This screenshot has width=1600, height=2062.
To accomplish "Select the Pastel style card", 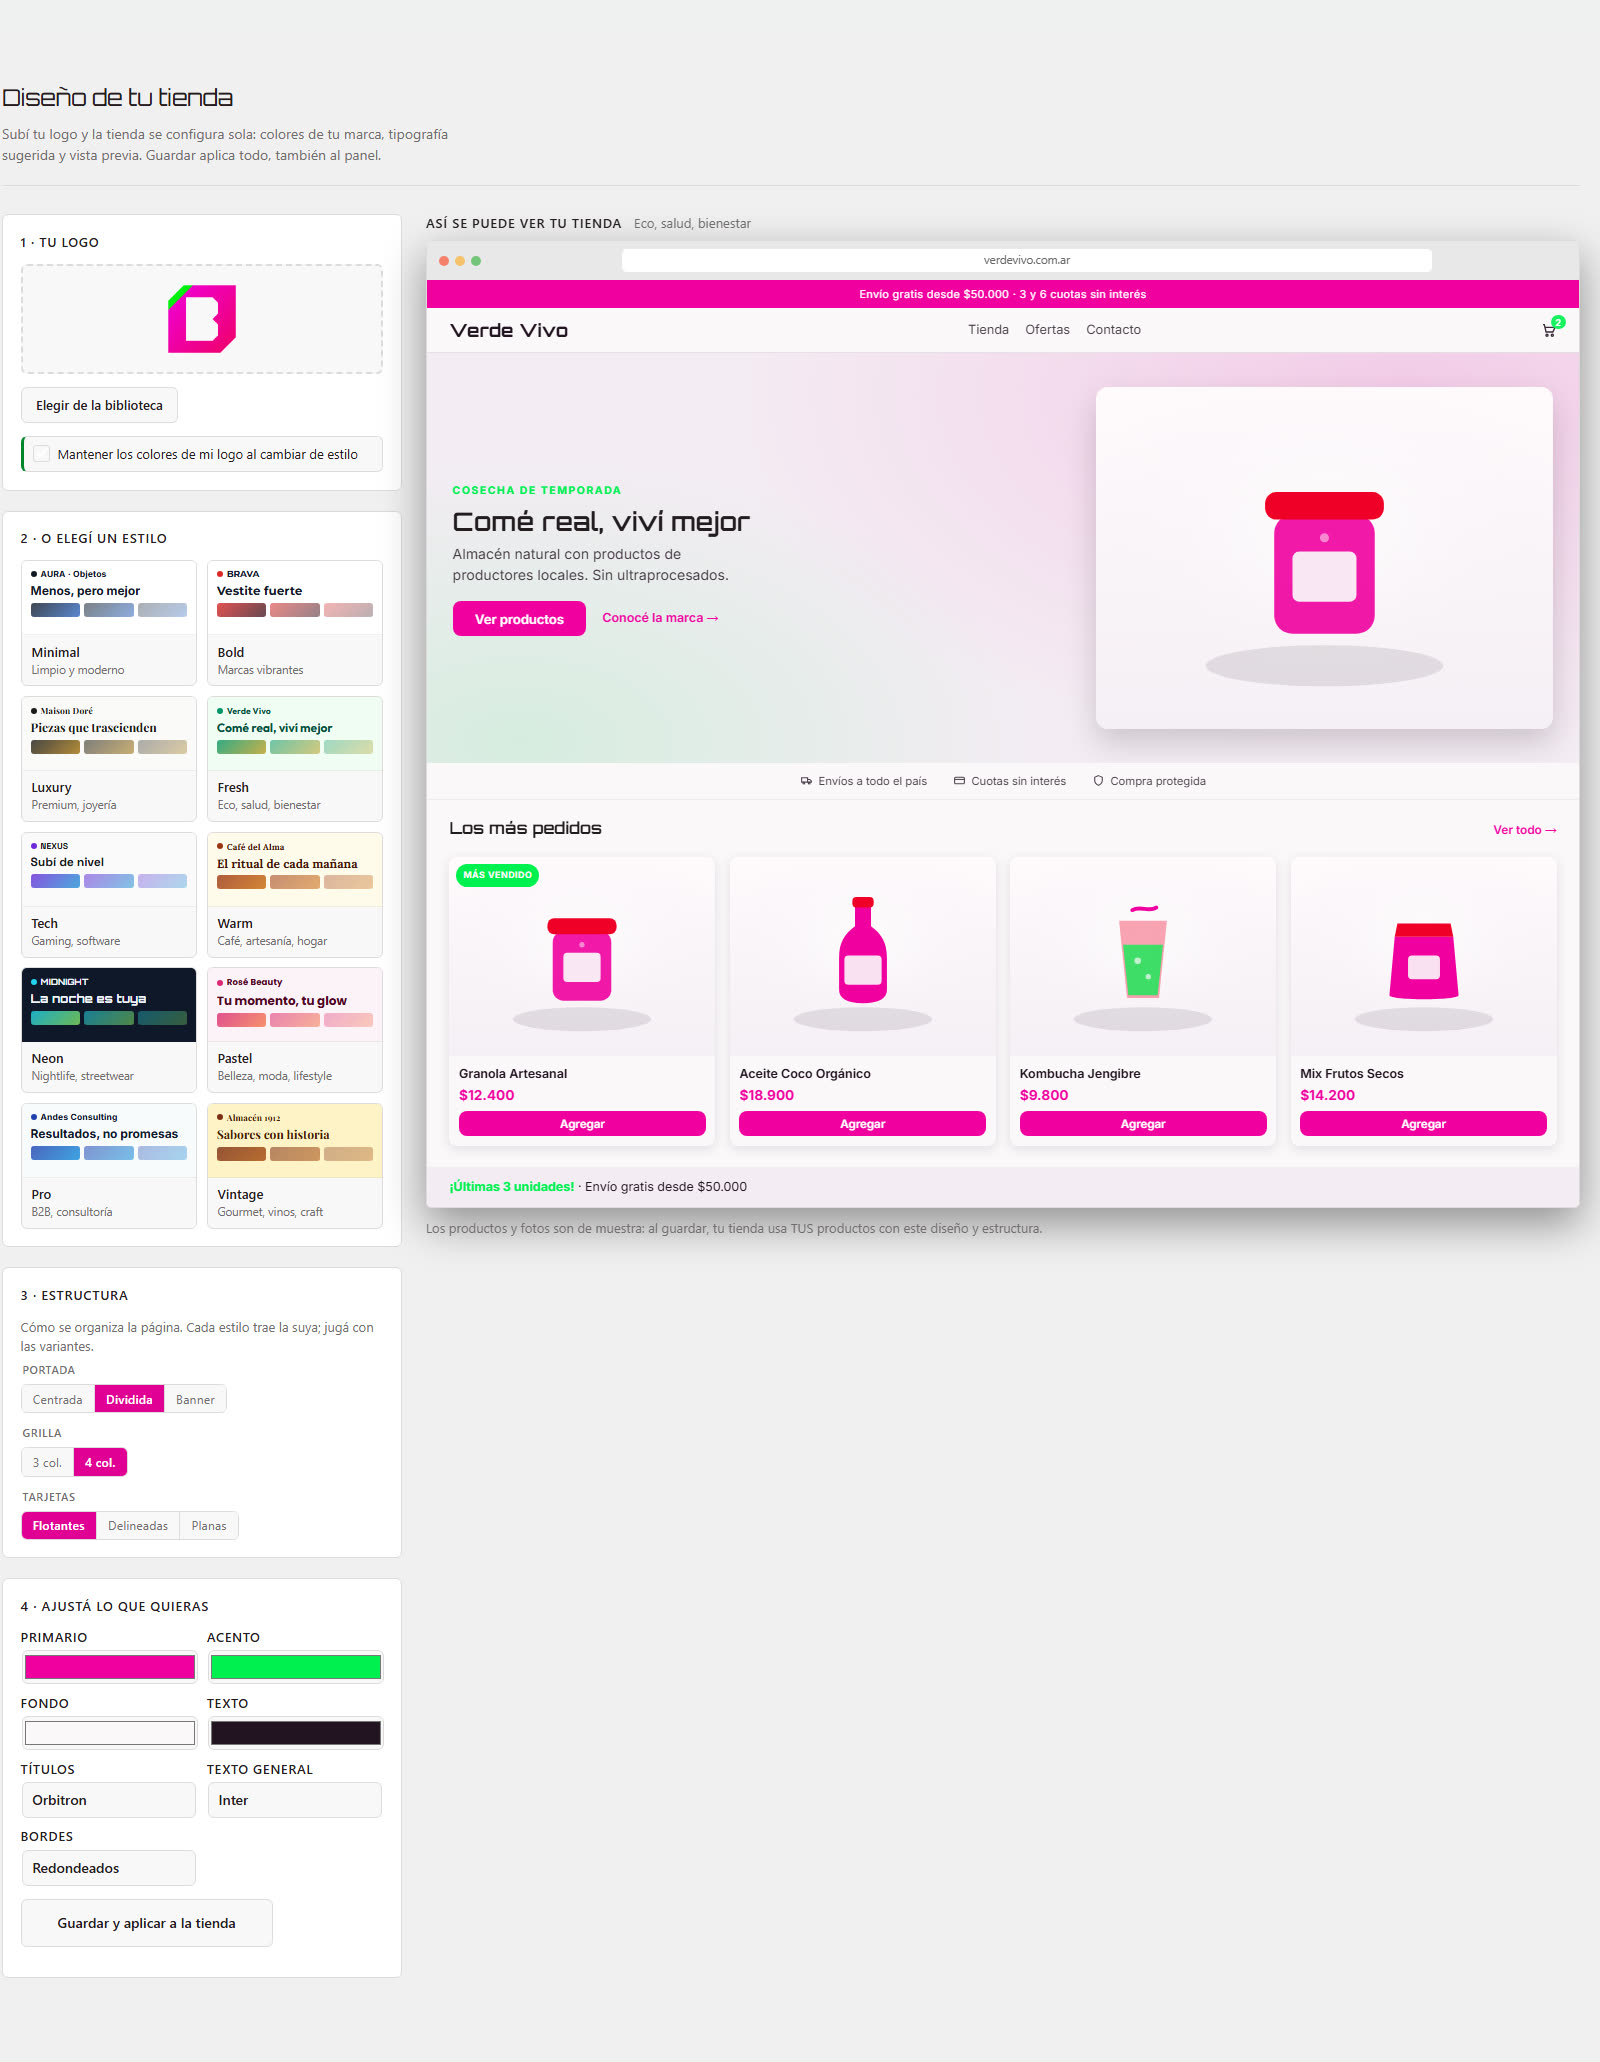I will tap(295, 1030).
